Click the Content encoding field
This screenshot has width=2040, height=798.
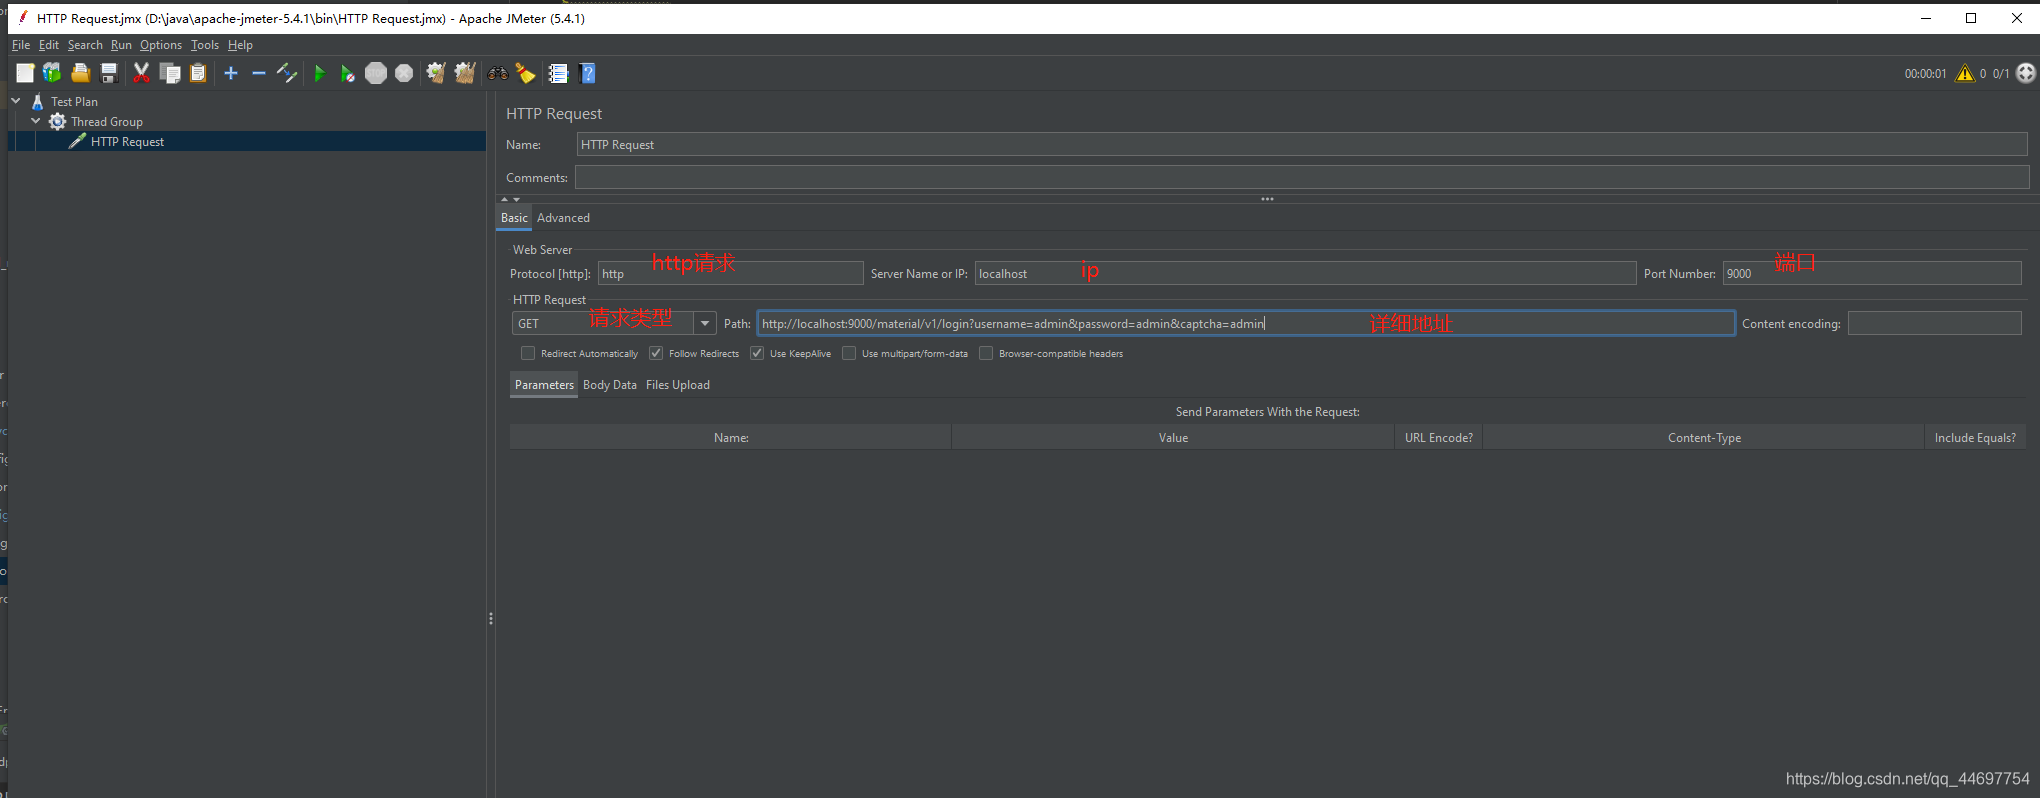[1935, 323]
